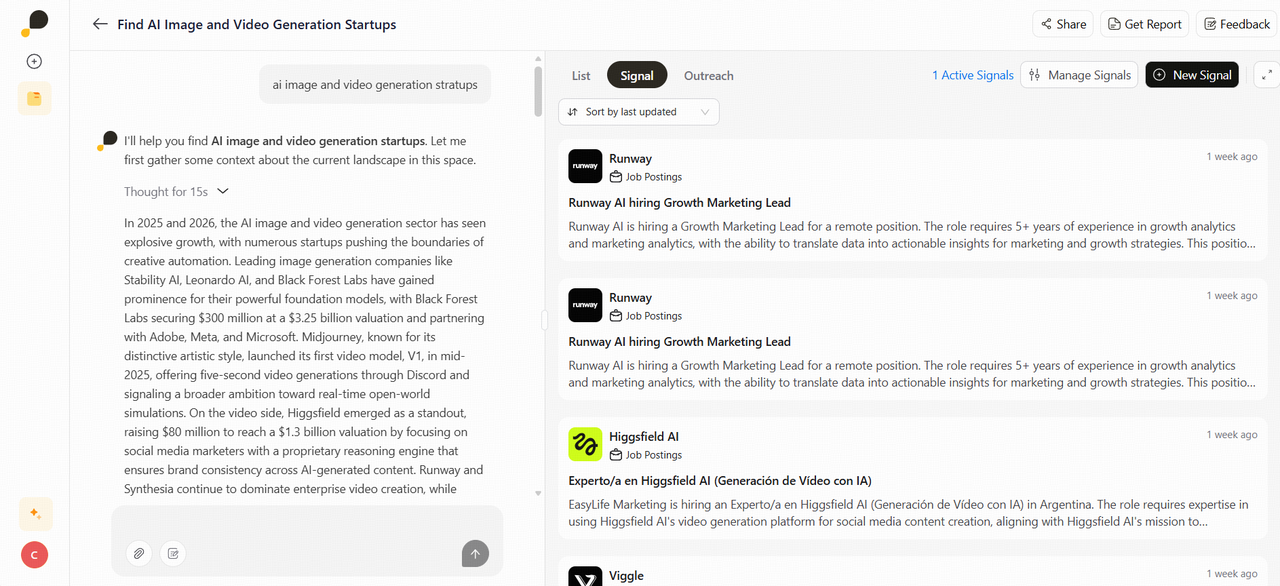
Task: Click the paperclip attach file icon
Action: pos(139,553)
